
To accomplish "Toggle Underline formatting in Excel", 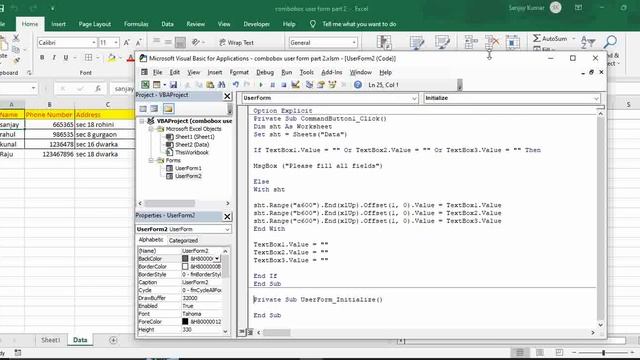I will click(66, 58).
